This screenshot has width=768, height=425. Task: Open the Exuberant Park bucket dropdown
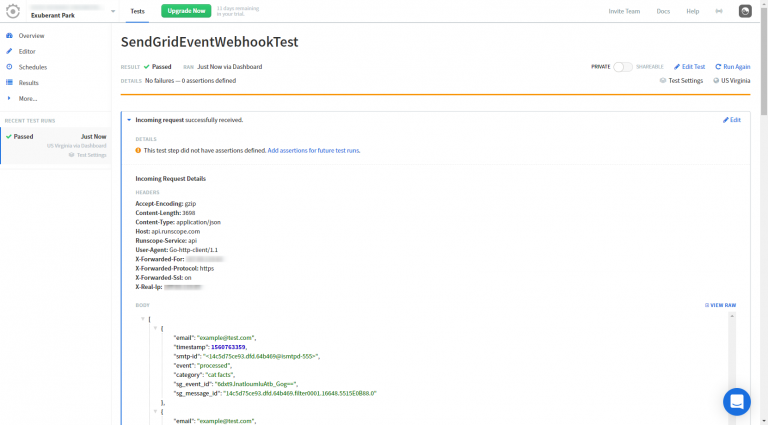point(112,12)
